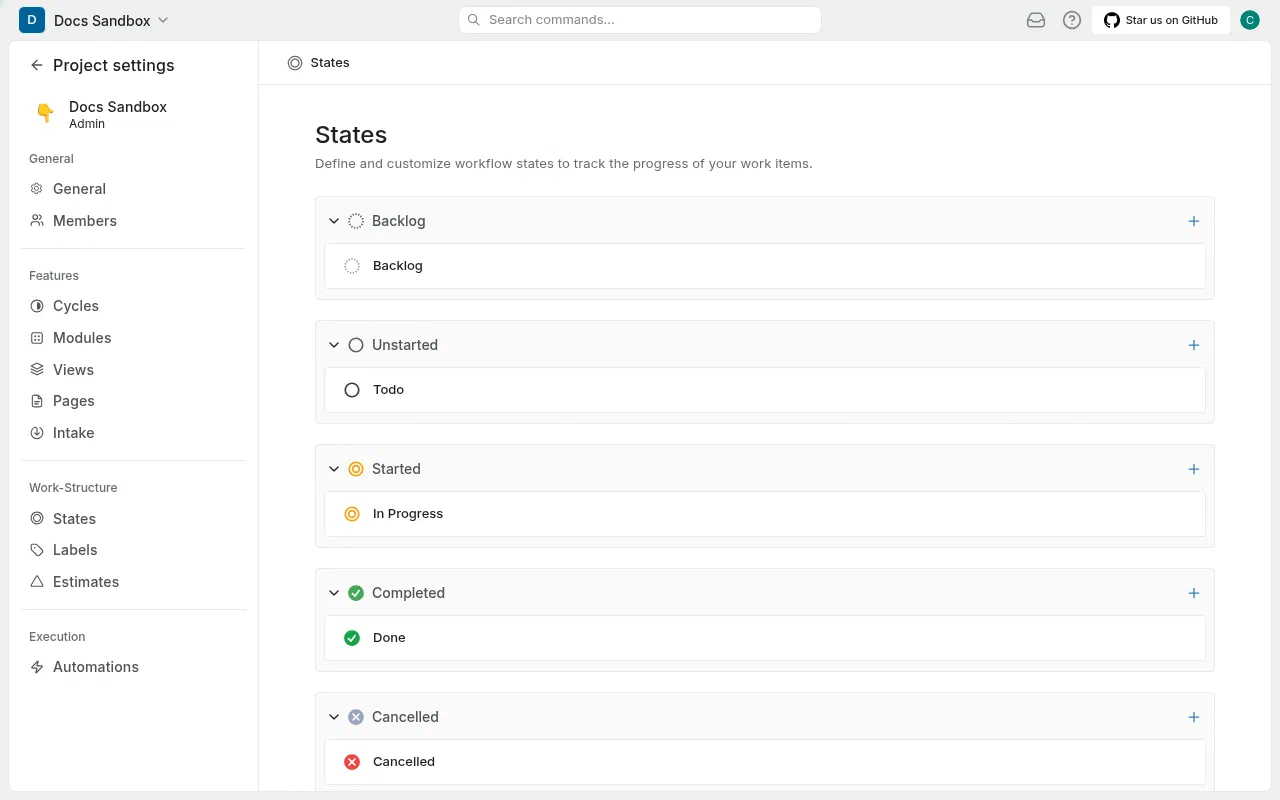
Task: Add a state to Started group
Action: pos(1194,469)
